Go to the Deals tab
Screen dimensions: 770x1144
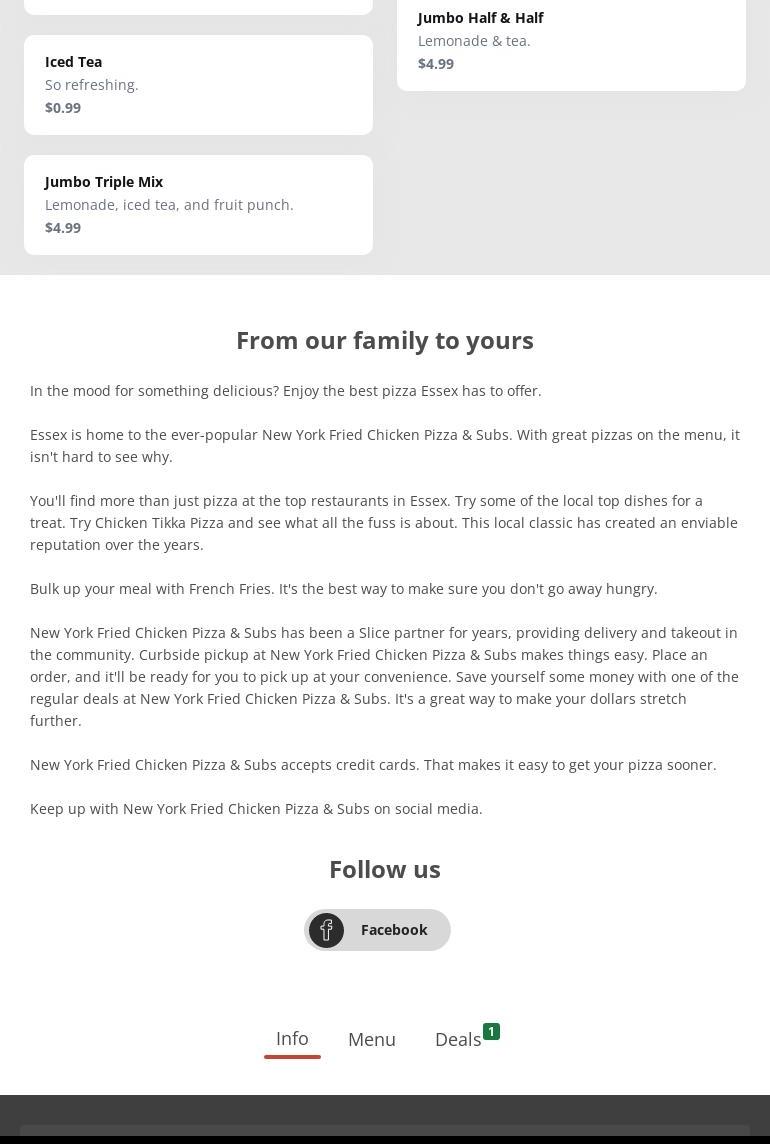pyautogui.click(x=458, y=1040)
